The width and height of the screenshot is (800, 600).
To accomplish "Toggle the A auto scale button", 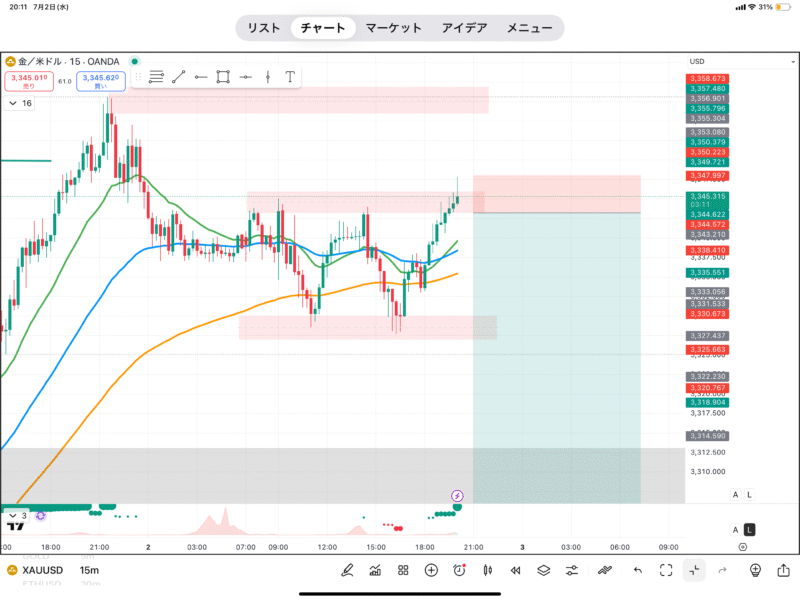I will (x=735, y=495).
